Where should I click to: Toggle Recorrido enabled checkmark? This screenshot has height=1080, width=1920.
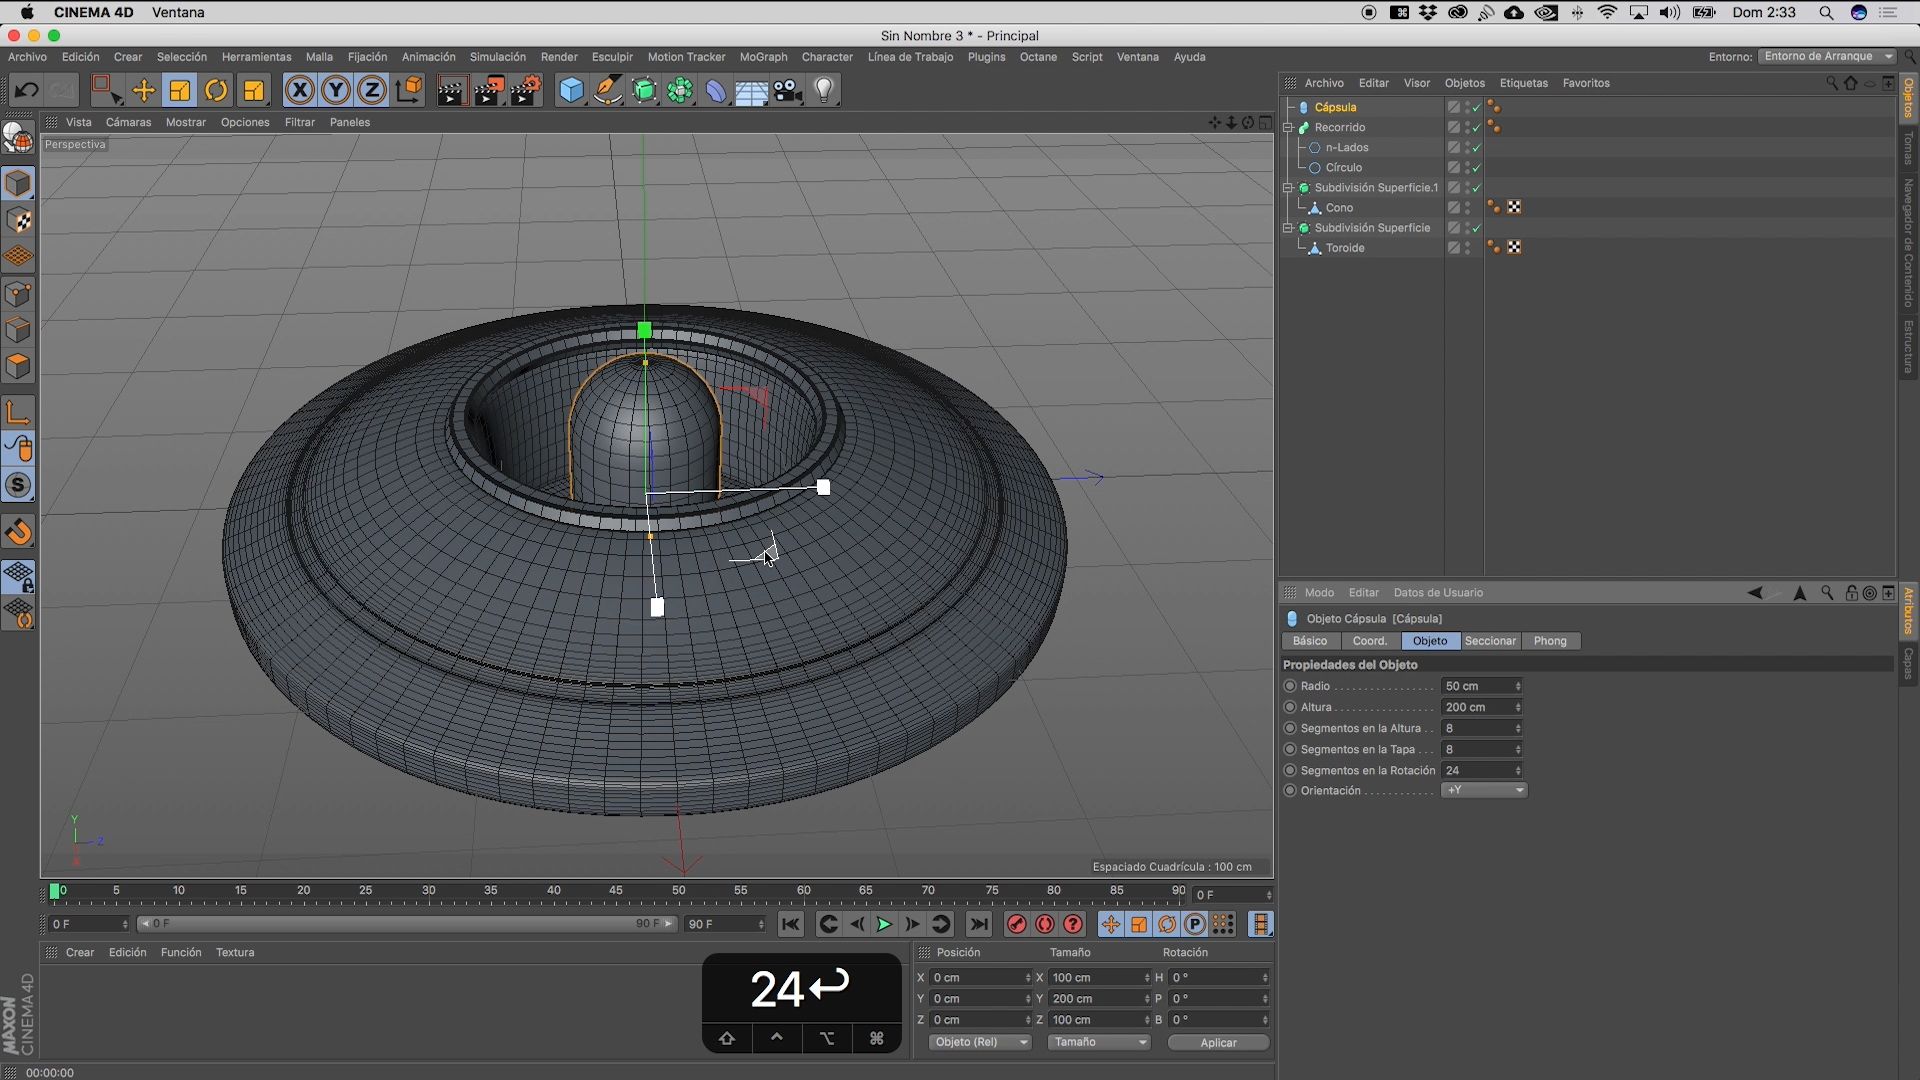click(x=1476, y=127)
